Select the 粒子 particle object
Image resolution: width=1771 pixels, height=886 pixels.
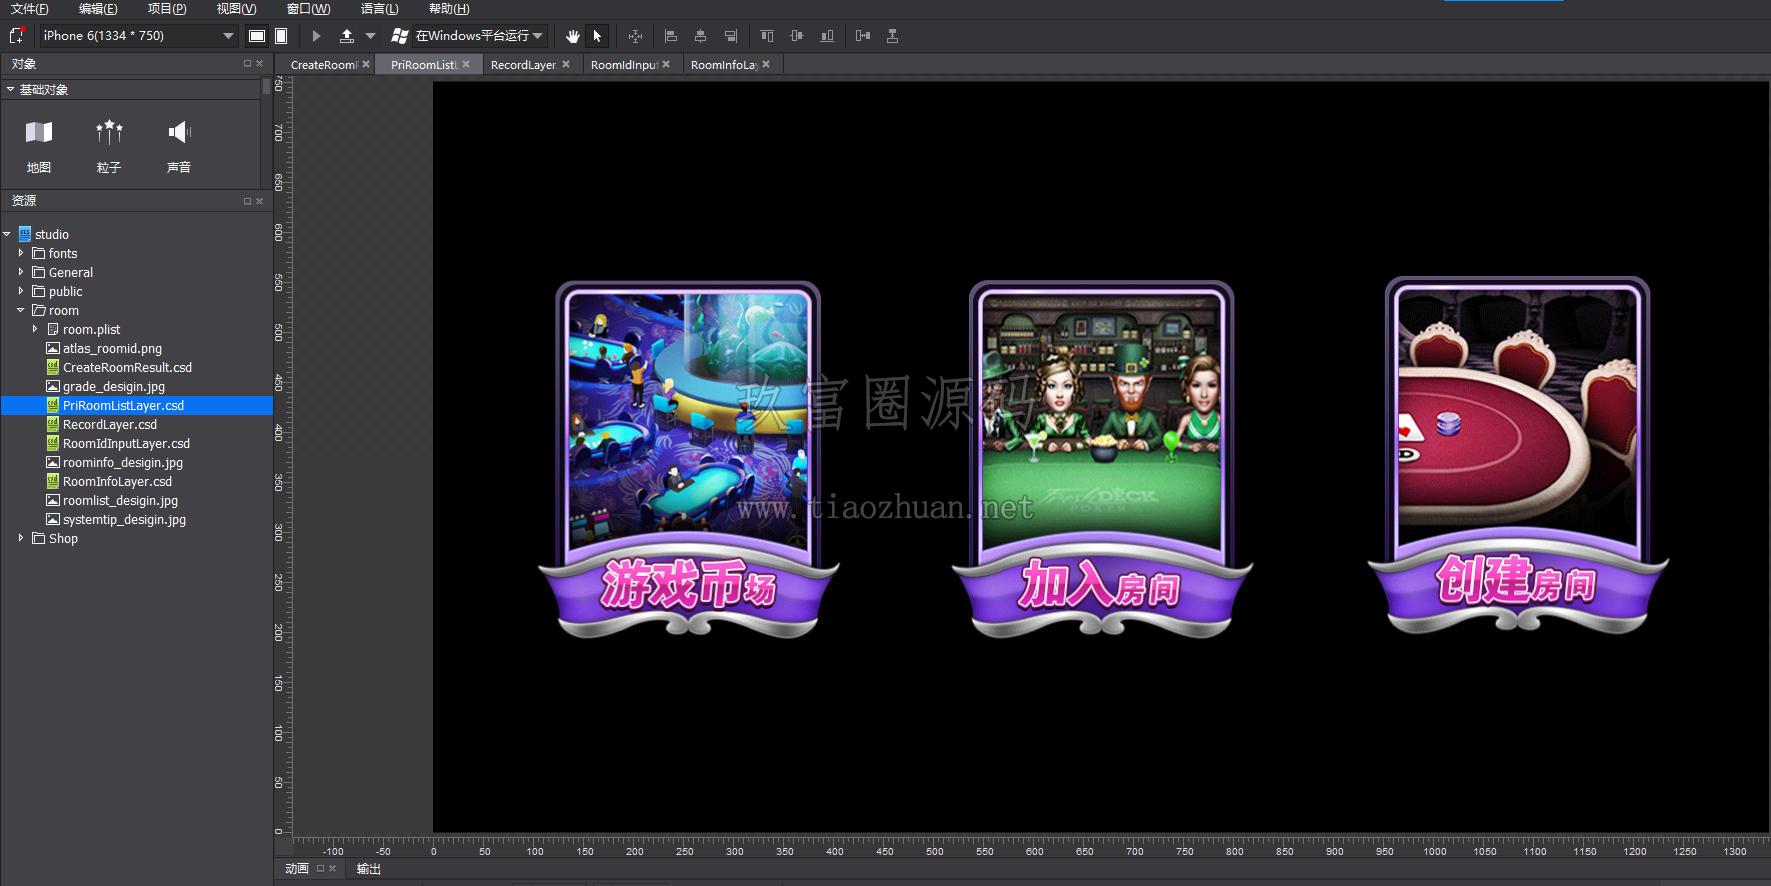(x=109, y=146)
